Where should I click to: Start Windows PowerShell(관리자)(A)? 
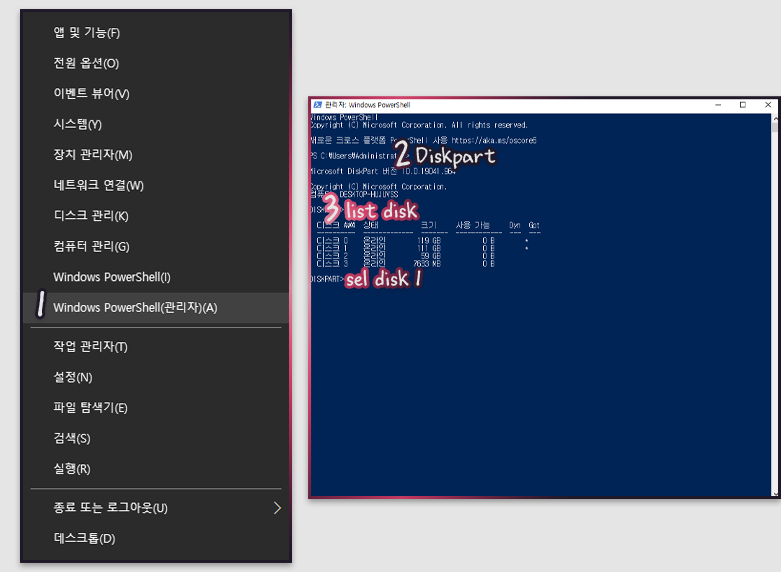click(156, 307)
